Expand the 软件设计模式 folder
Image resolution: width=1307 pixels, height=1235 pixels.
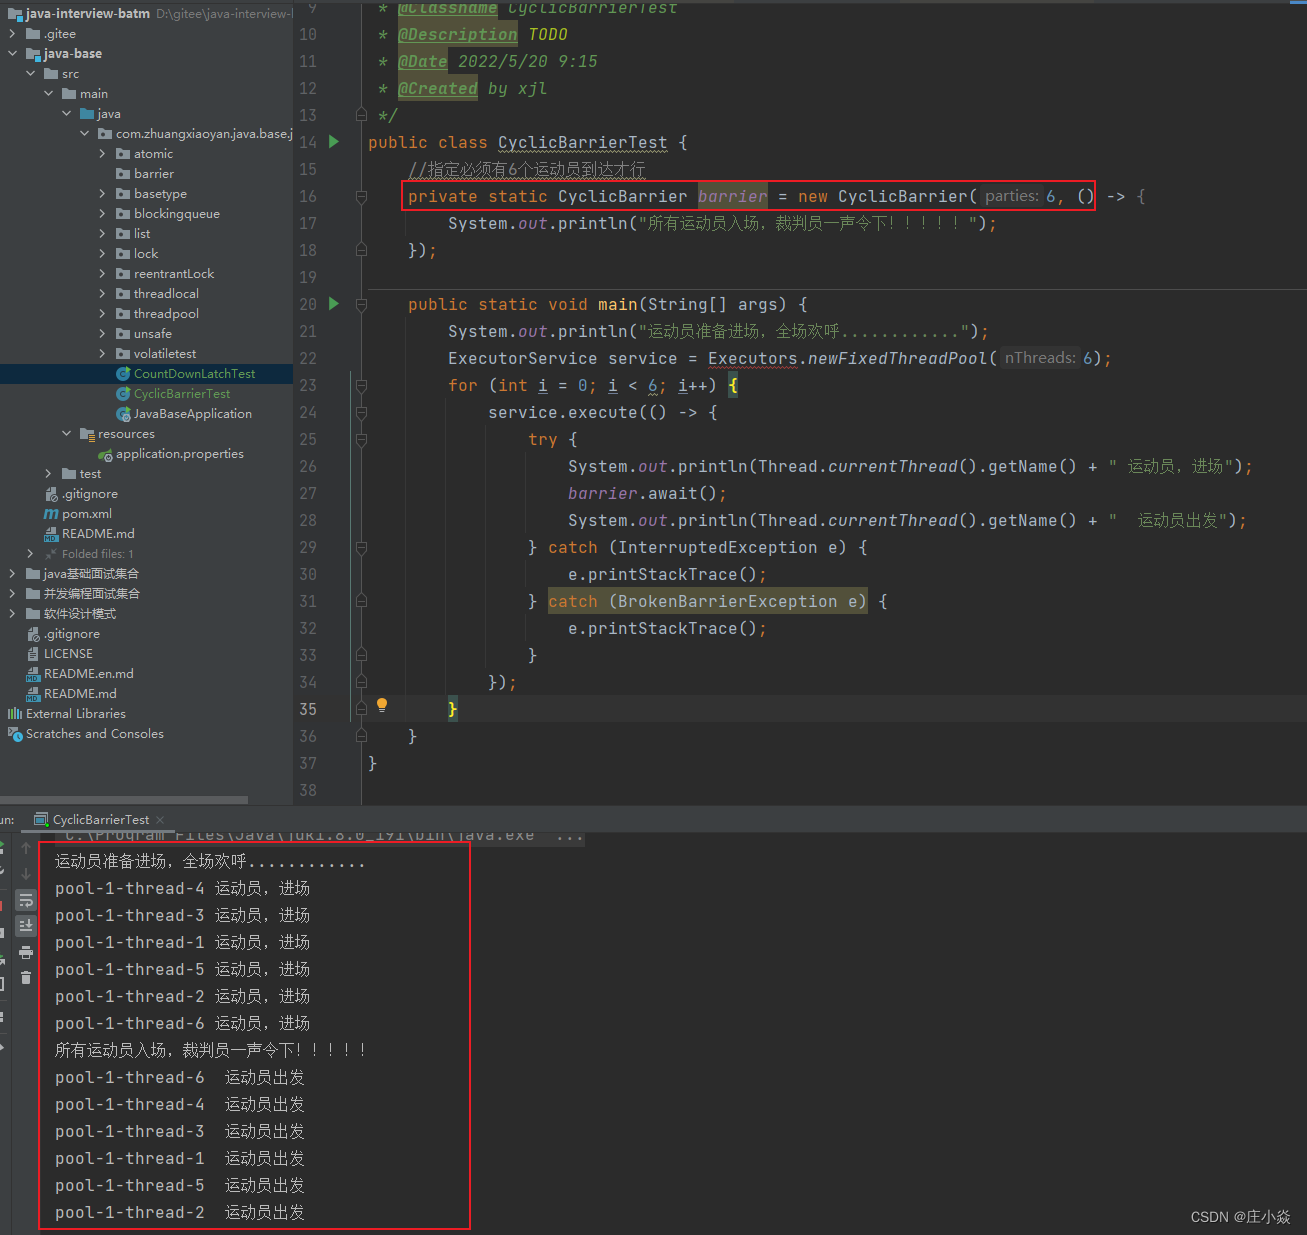(12, 614)
